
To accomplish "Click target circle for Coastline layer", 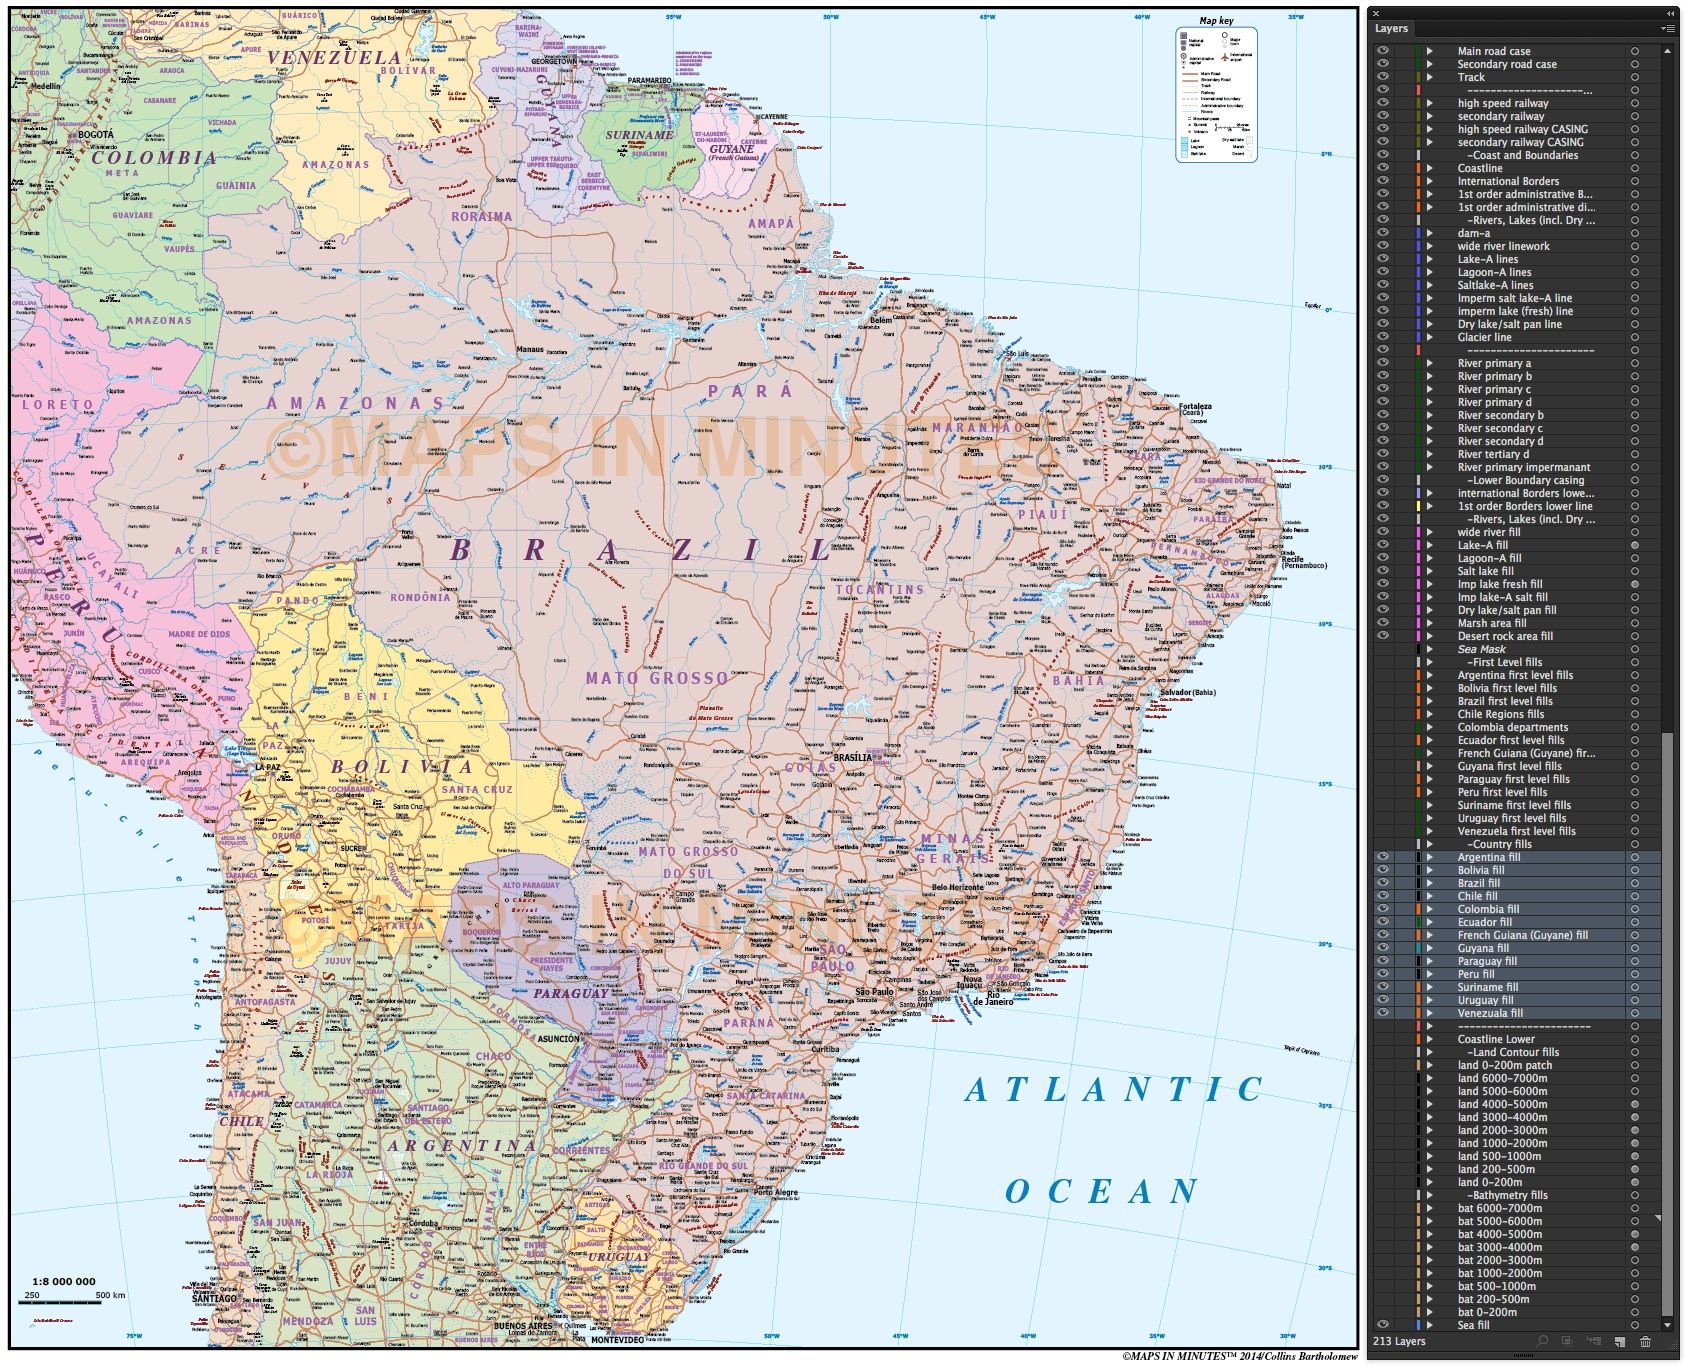I will pos(1635,168).
